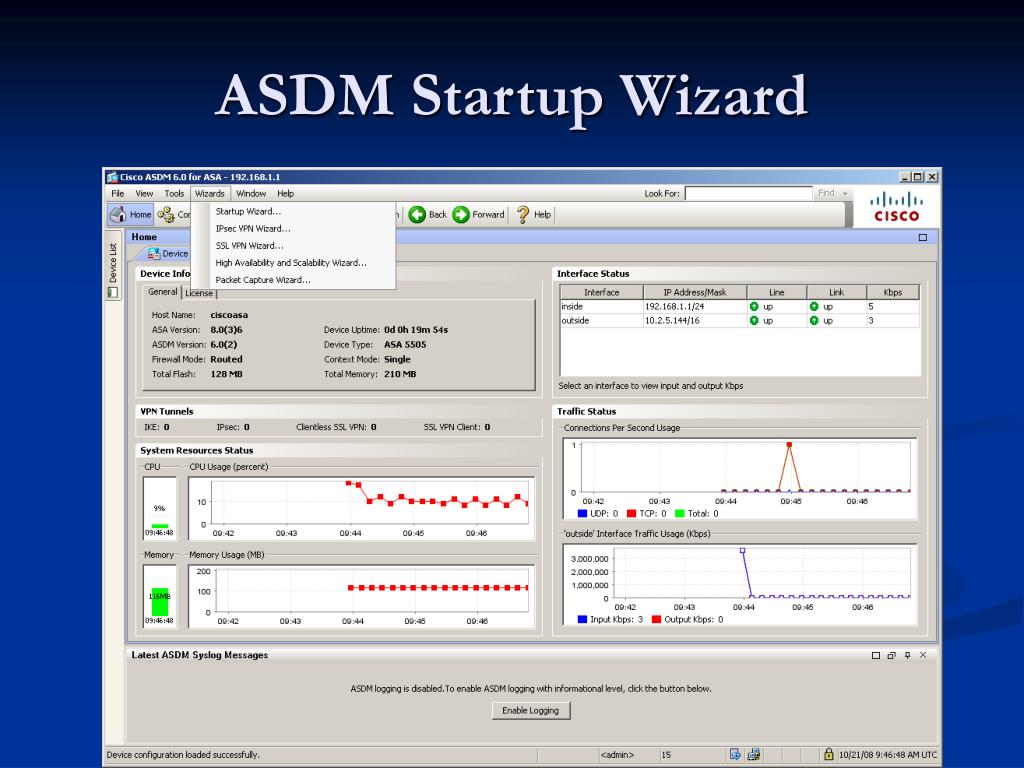The height and width of the screenshot is (768, 1024).
Task: Click the IP Address/Mask column header
Action: 695,292
